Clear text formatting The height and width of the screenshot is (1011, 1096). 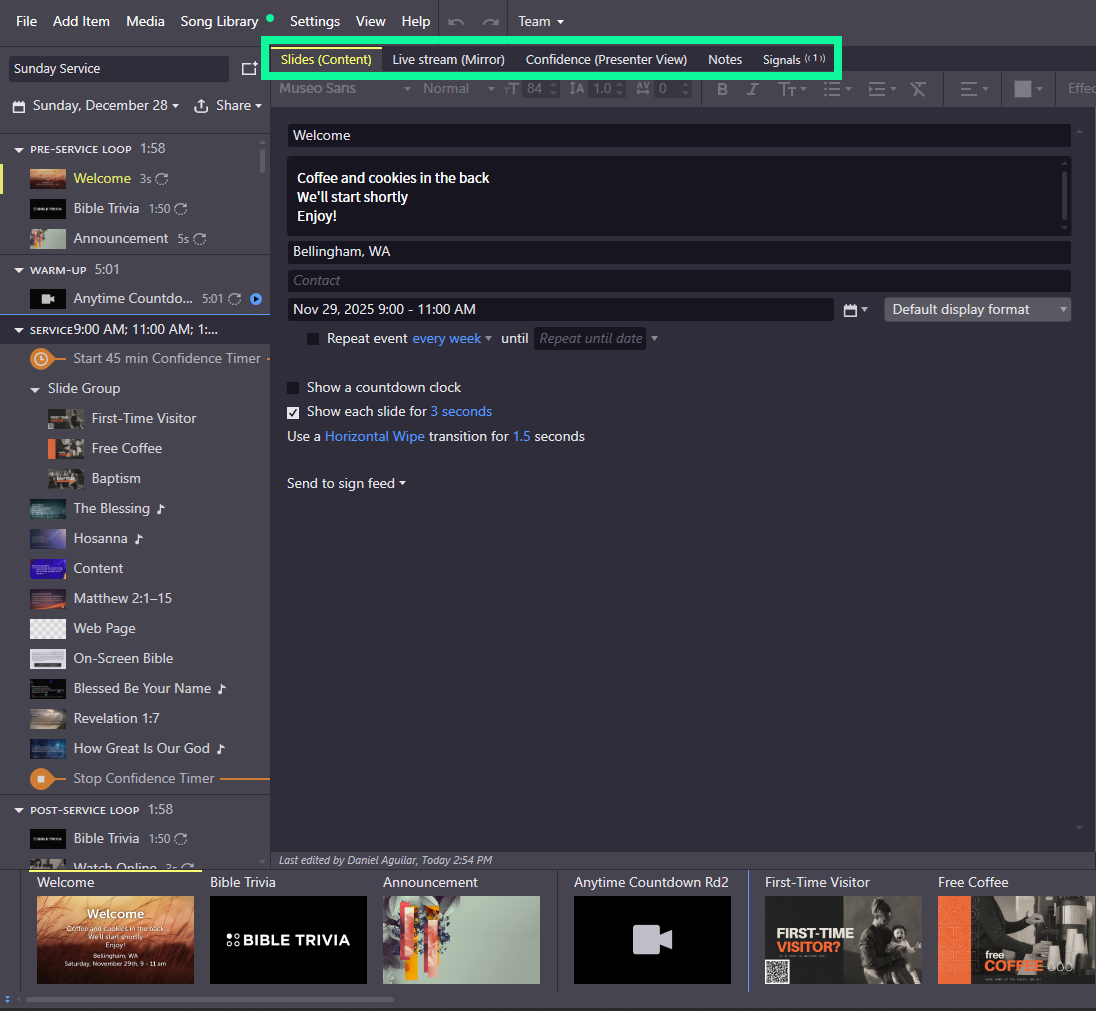coord(918,89)
